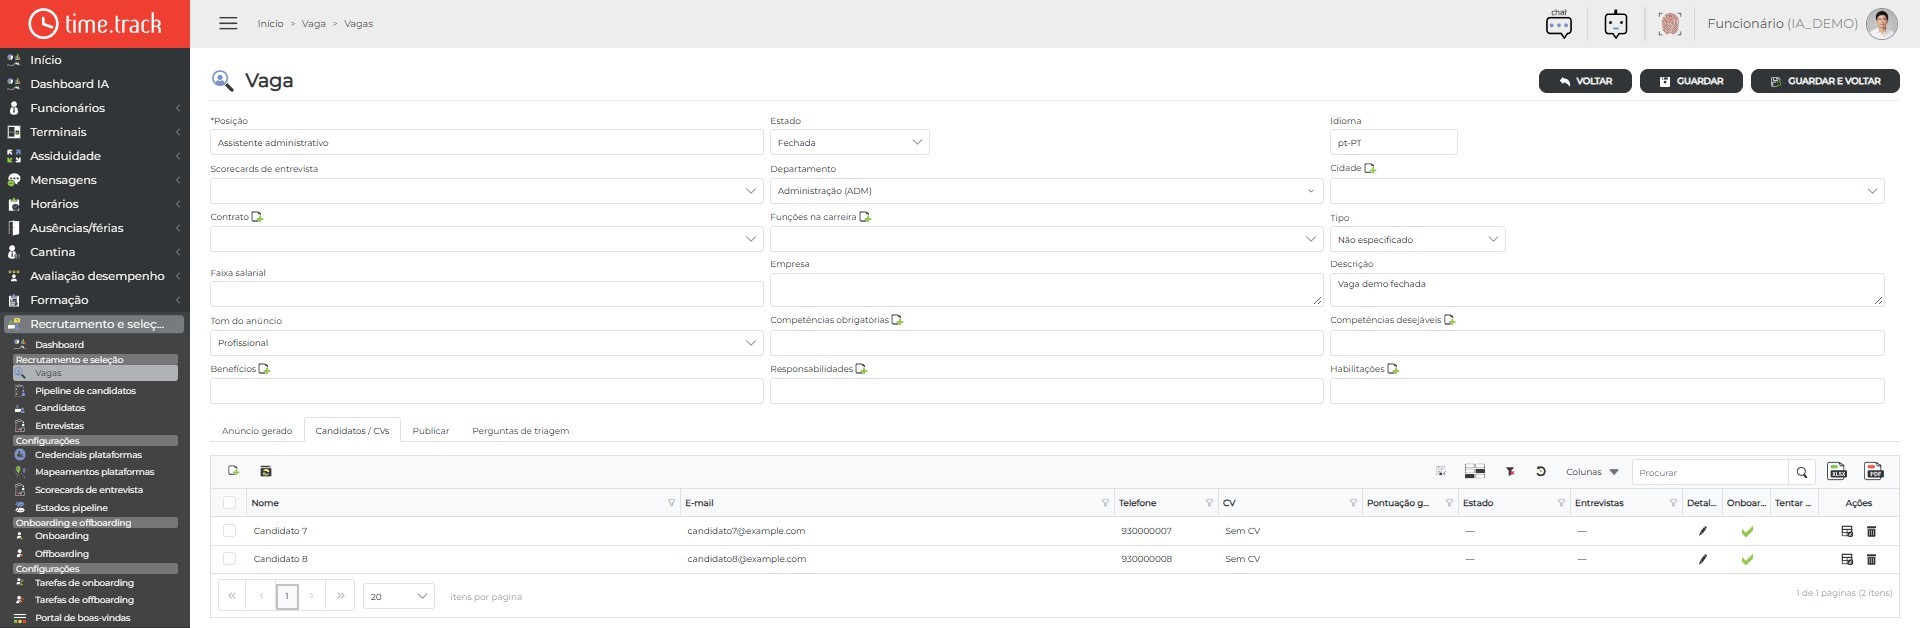The height and width of the screenshot is (628, 1920).
Task: Switch to the Anúncio gerado tab
Action: pyautogui.click(x=257, y=431)
